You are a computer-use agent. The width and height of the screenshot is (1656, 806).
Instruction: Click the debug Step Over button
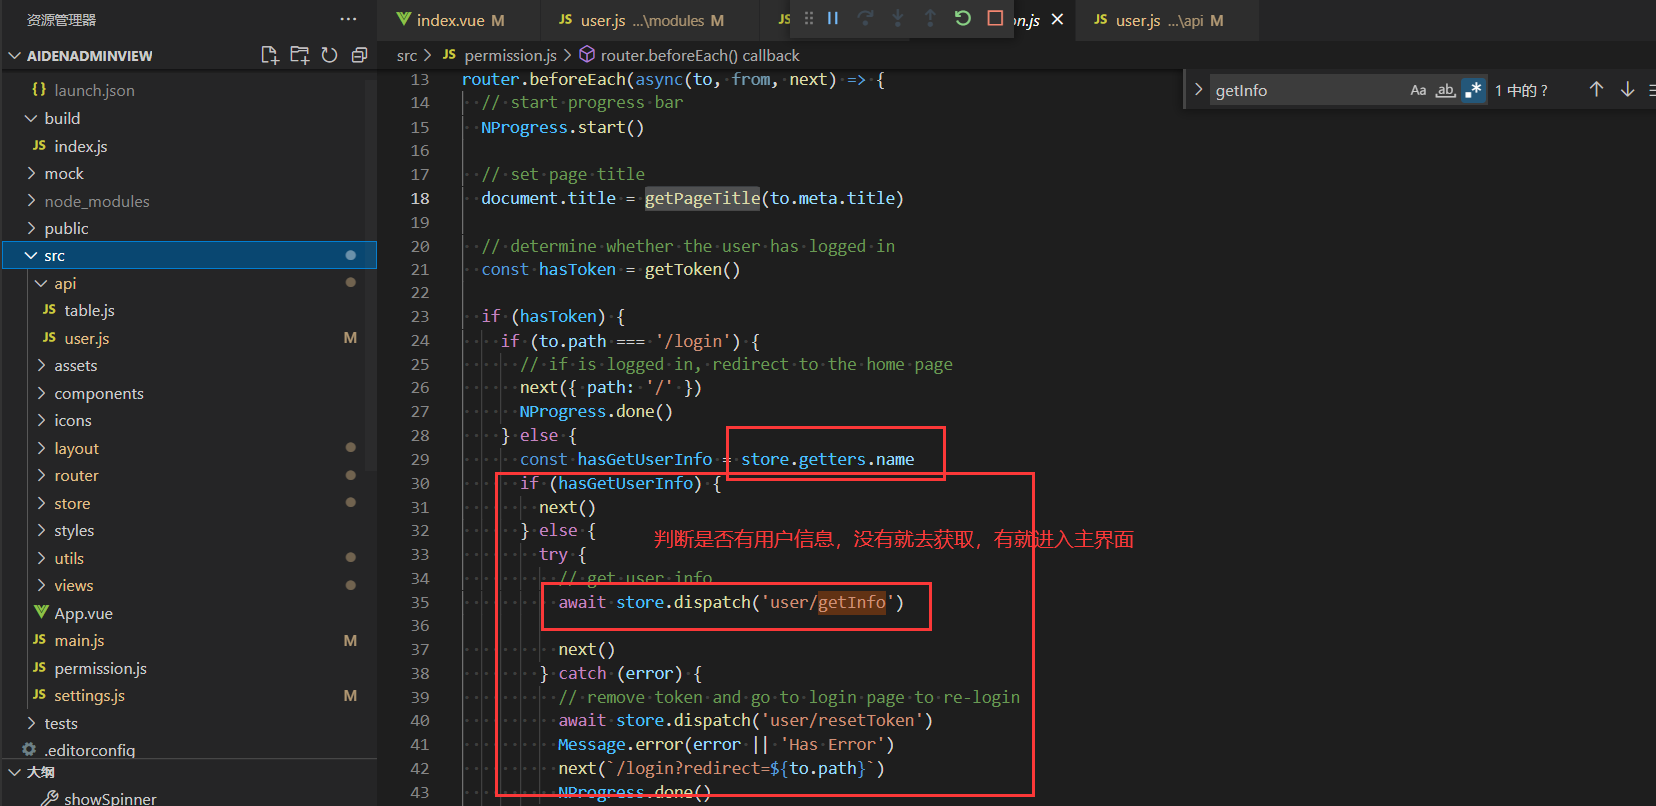click(x=865, y=18)
